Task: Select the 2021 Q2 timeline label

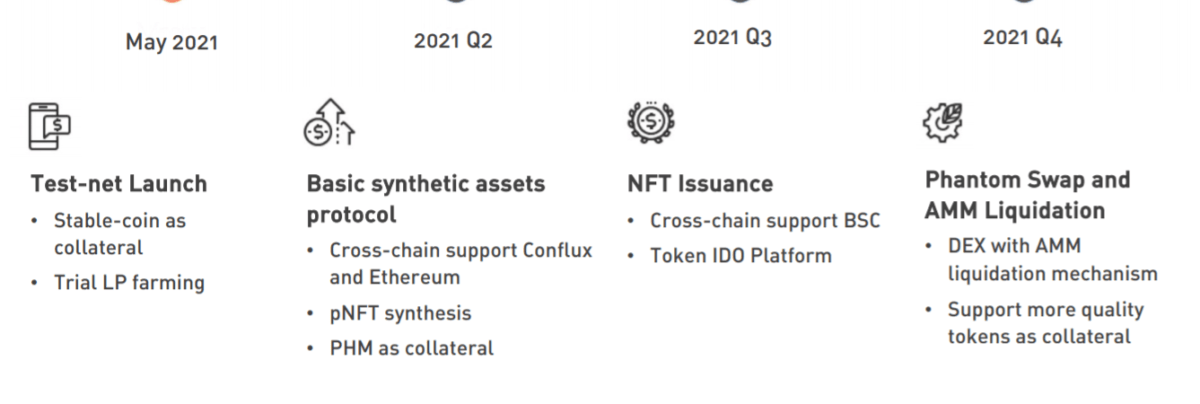Action: 453,41
